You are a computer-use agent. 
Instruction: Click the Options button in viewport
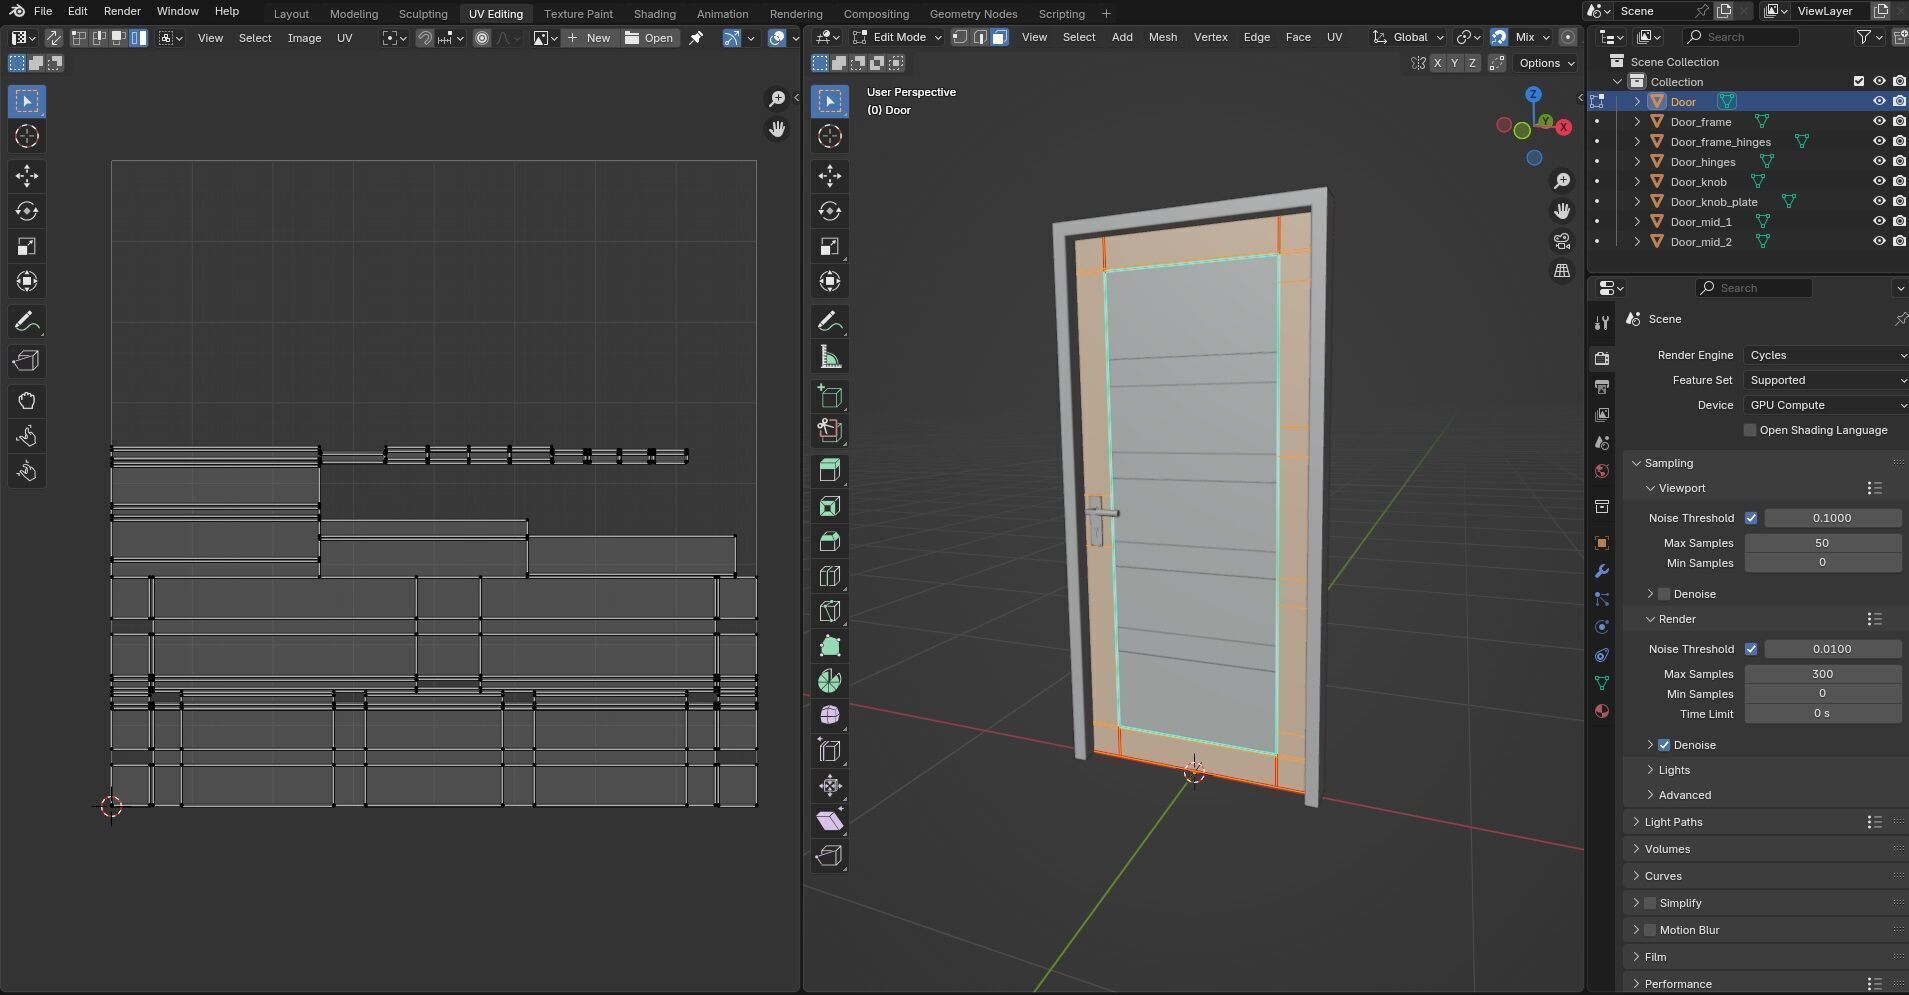1546,63
